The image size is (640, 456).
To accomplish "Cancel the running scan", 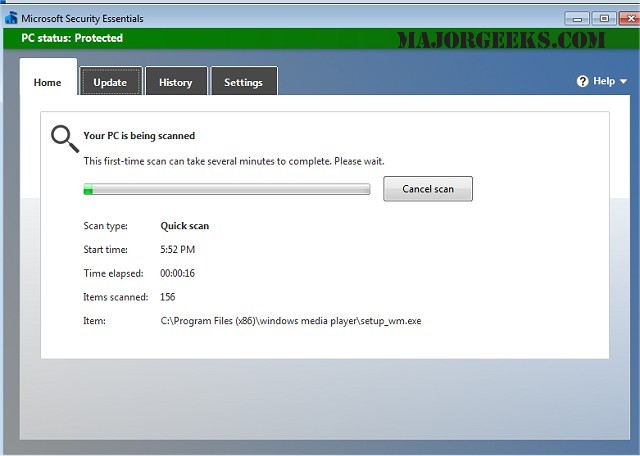I will (428, 189).
